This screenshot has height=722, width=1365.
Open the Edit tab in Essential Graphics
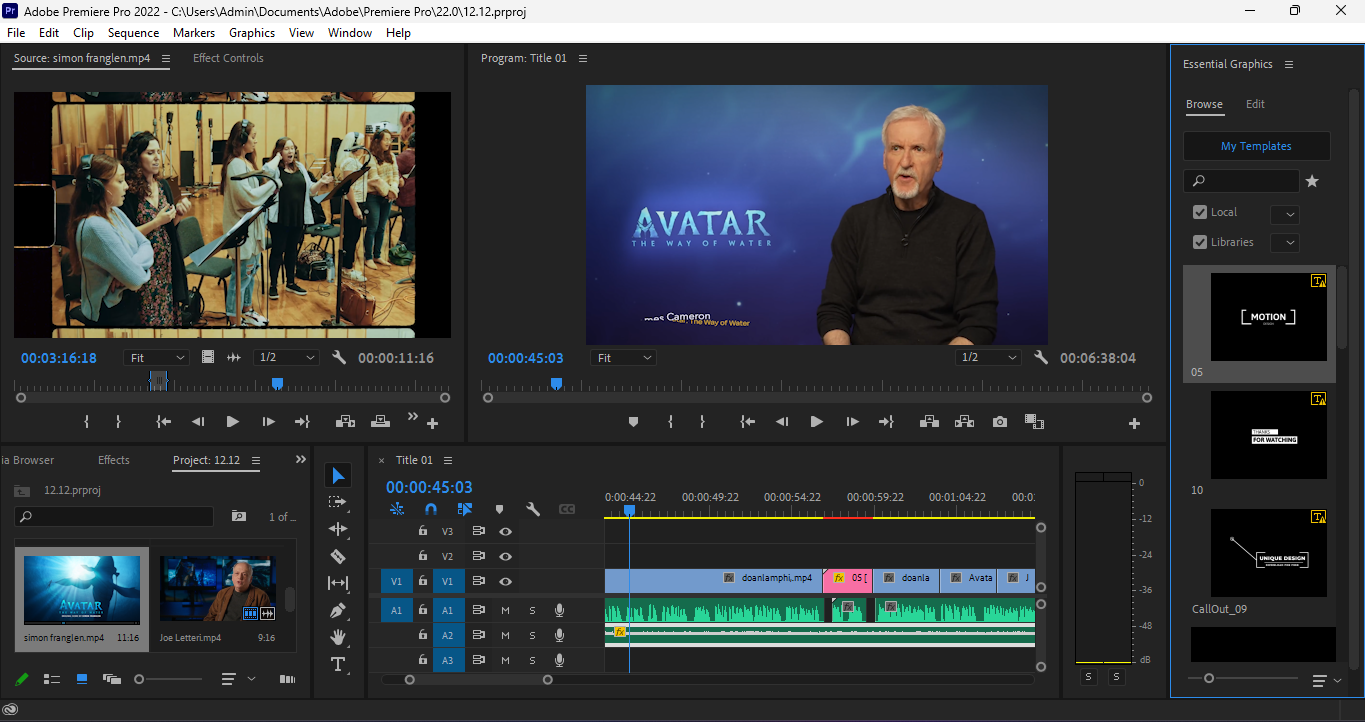[x=1255, y=104]
